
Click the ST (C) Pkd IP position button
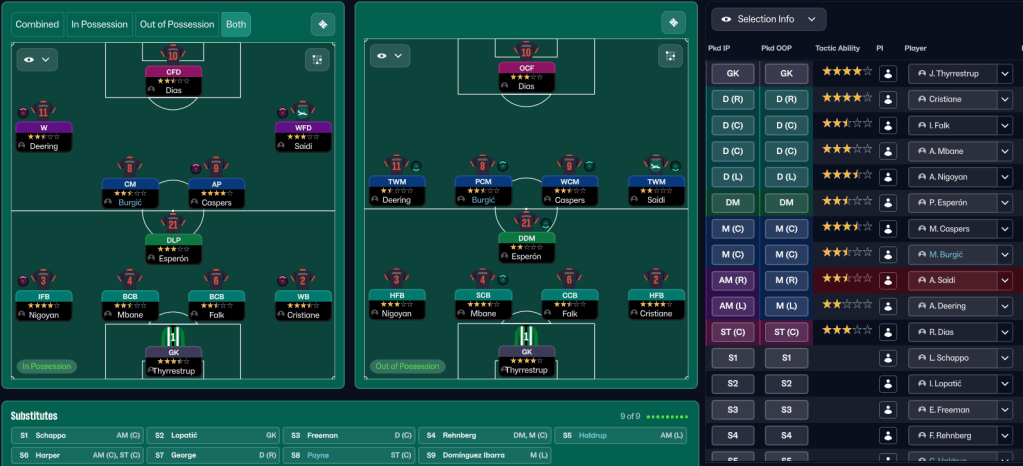(733, 332)
